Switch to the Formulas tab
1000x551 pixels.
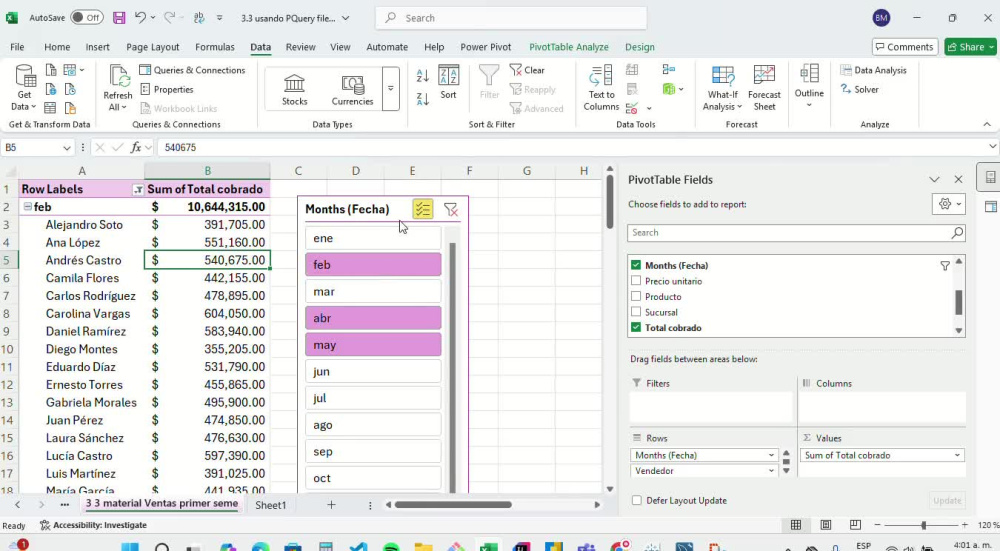[214, 47]
